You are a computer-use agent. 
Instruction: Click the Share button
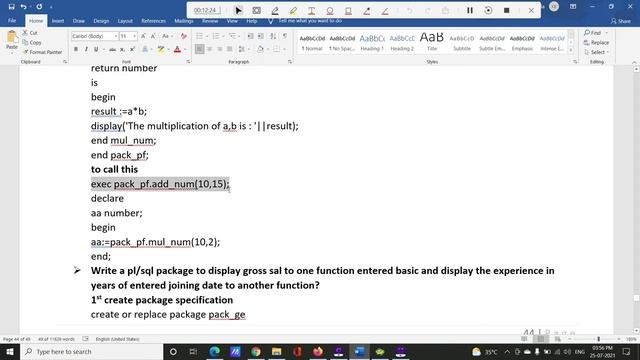620,21
